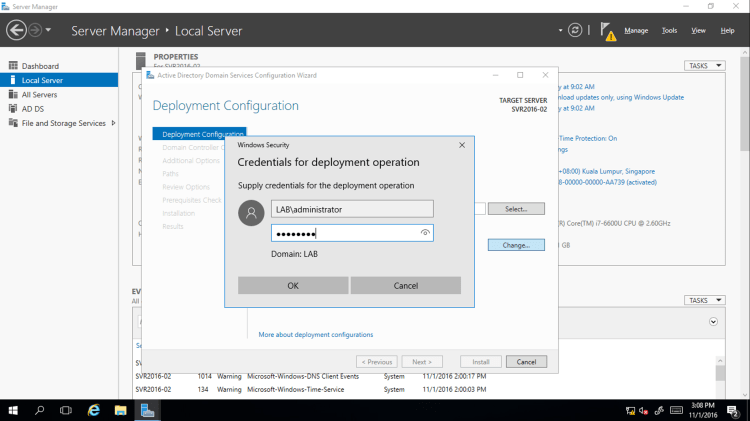The image size is (750, 421).
Task: Click the LAB\administrator username field
Action: coord(352,209)
